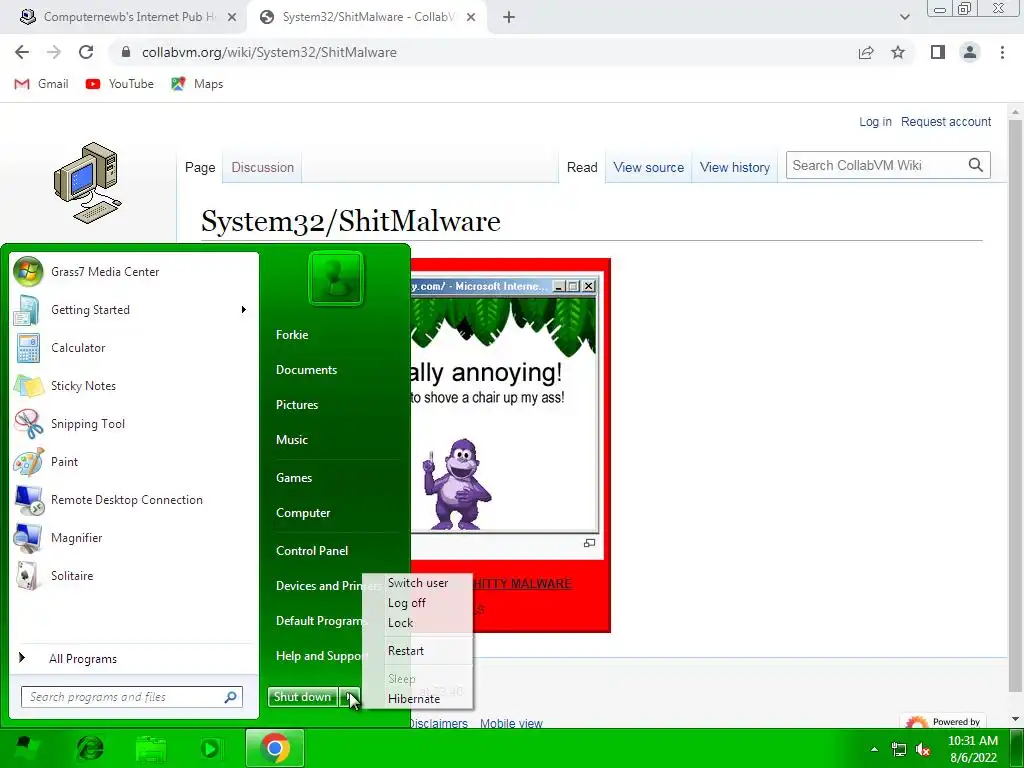This screenshot has width=1024, height=768.
Task: Switch to the Discussion tab
Action: pos(263,167)
